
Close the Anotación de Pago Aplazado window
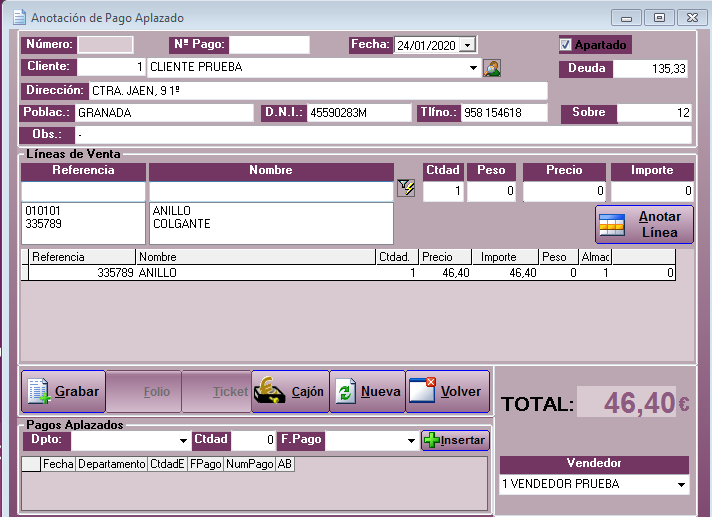tap(692, 18)
